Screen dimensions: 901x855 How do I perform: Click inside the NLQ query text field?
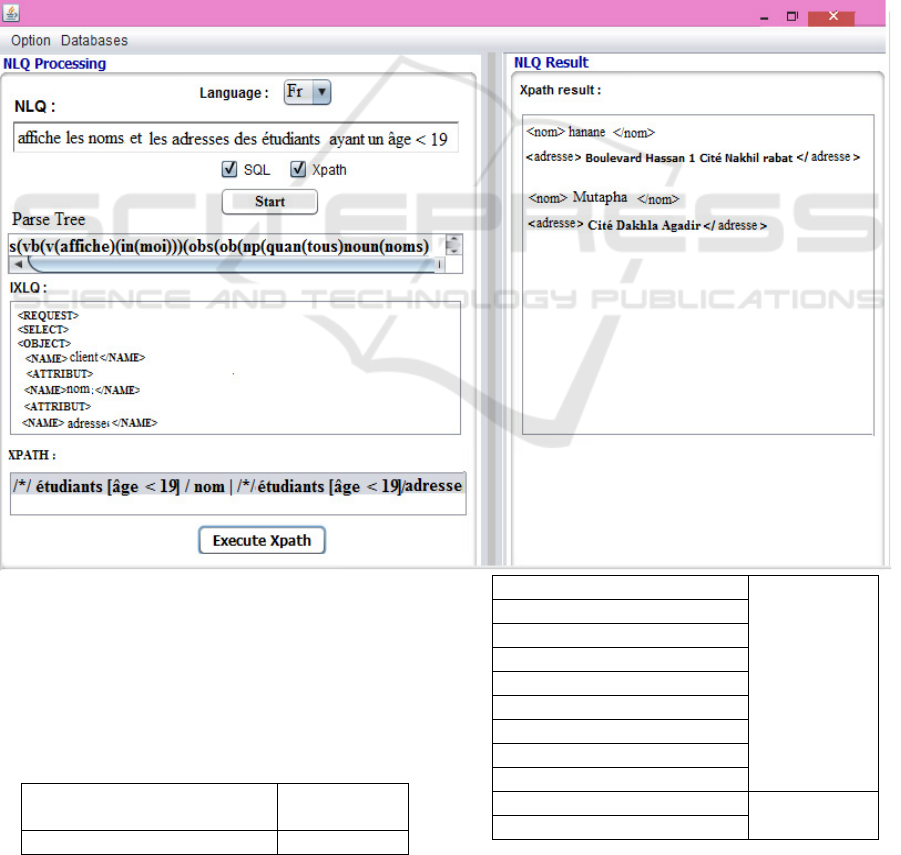click(235, 139)
